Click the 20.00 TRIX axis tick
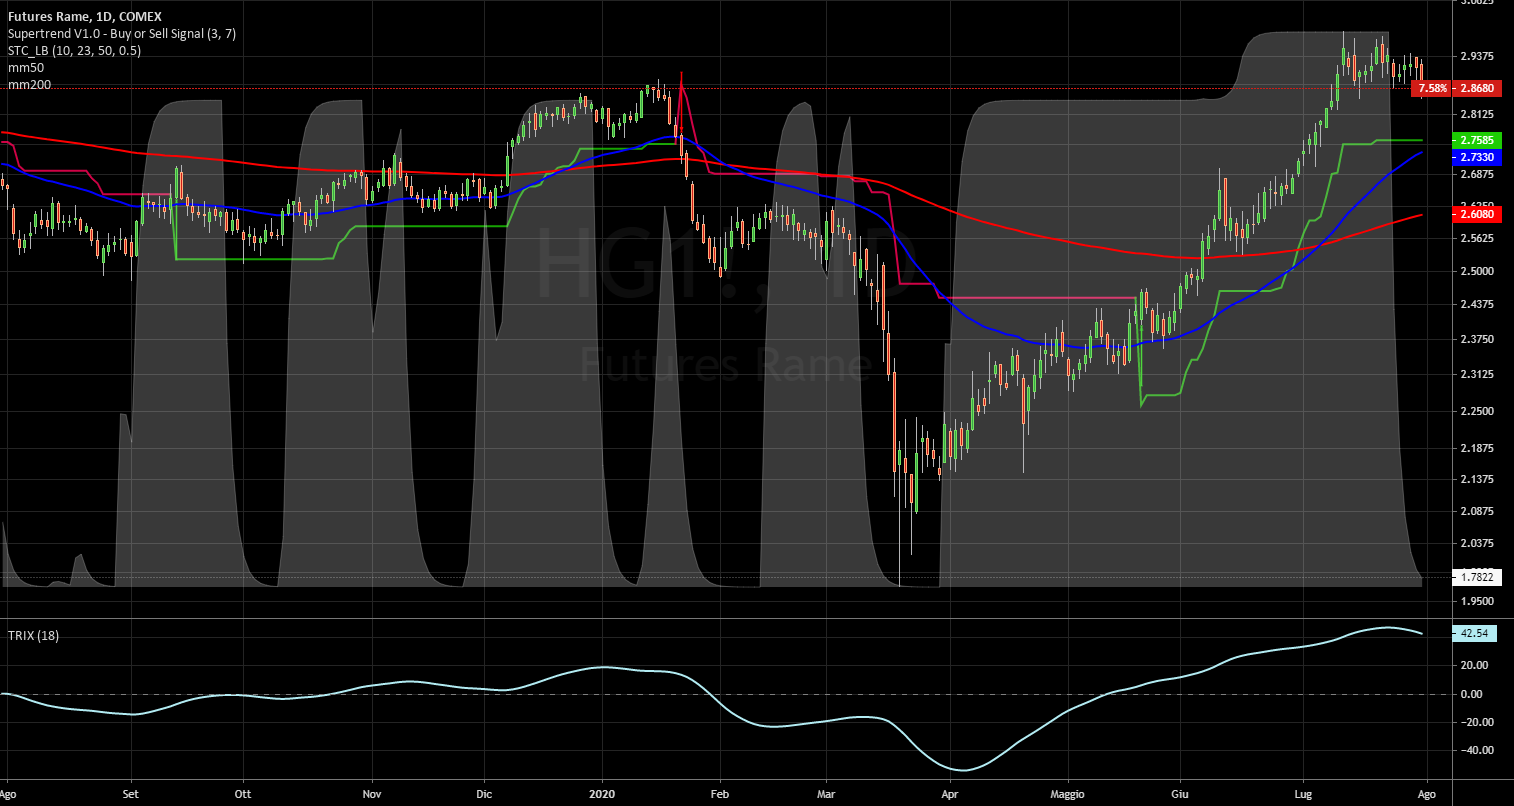Image resolution: width=1514 pixels, height=806 pixels. (x=1475, y=665)
